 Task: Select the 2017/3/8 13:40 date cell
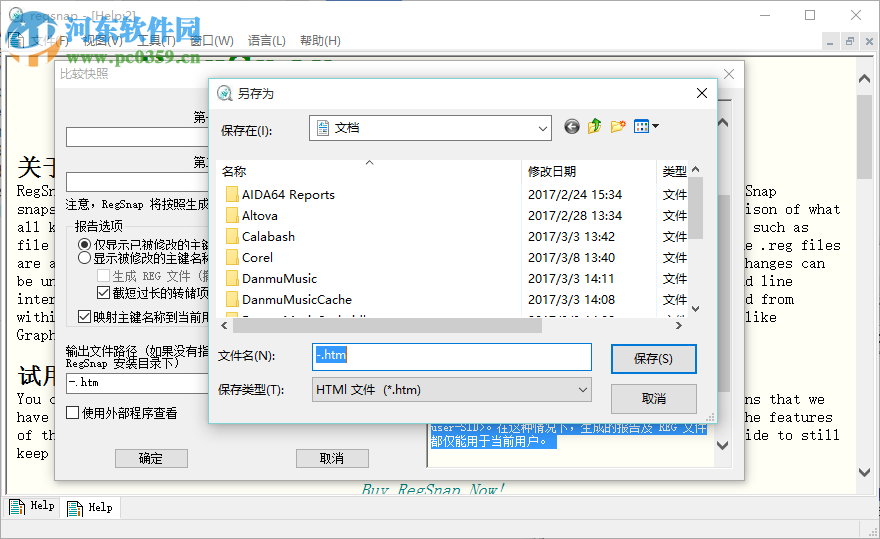pos(571,258)
